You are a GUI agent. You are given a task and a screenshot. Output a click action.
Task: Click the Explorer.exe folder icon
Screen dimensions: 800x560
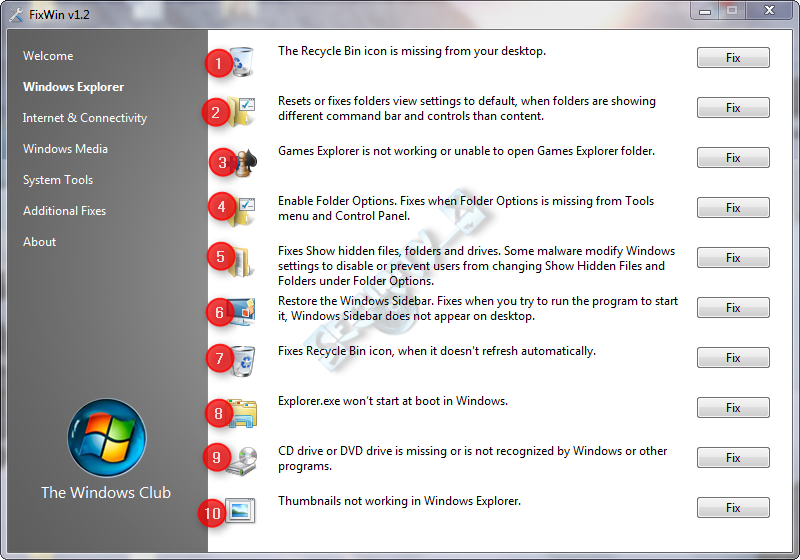[243, 413]
